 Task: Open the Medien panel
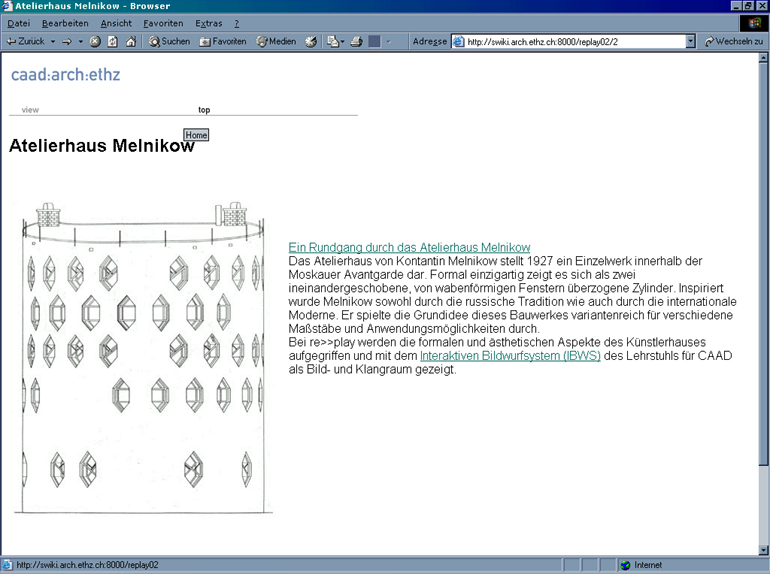point(276,41)
